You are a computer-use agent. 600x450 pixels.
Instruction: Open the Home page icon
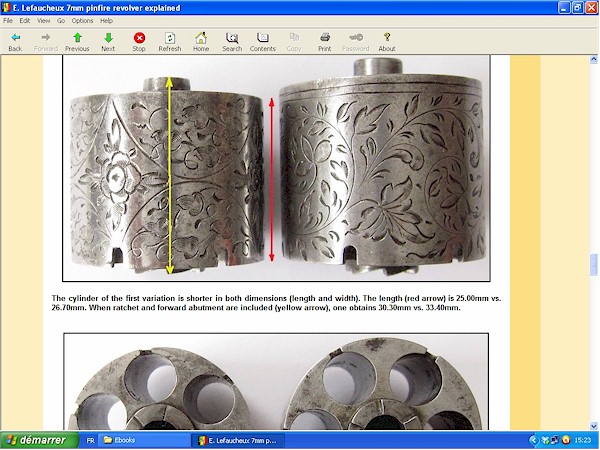coord(201,38)
